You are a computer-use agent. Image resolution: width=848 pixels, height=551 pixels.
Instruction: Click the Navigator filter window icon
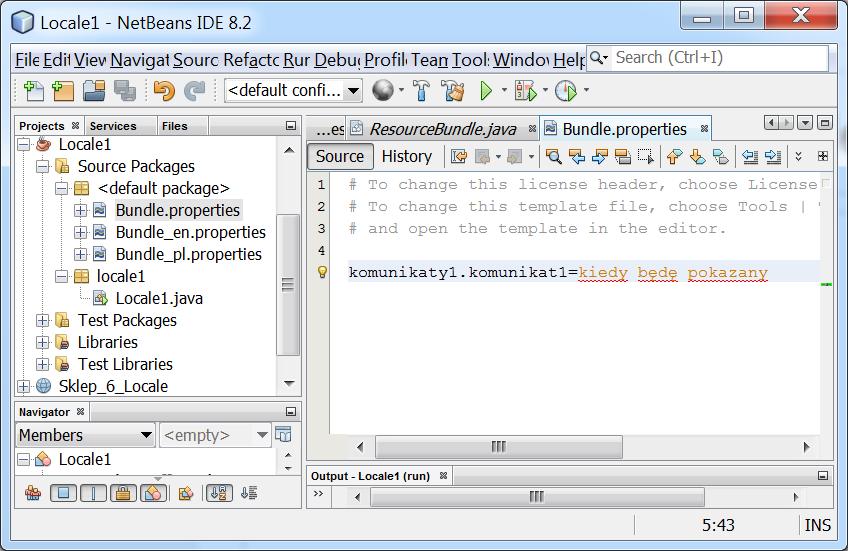click(283, 434)
